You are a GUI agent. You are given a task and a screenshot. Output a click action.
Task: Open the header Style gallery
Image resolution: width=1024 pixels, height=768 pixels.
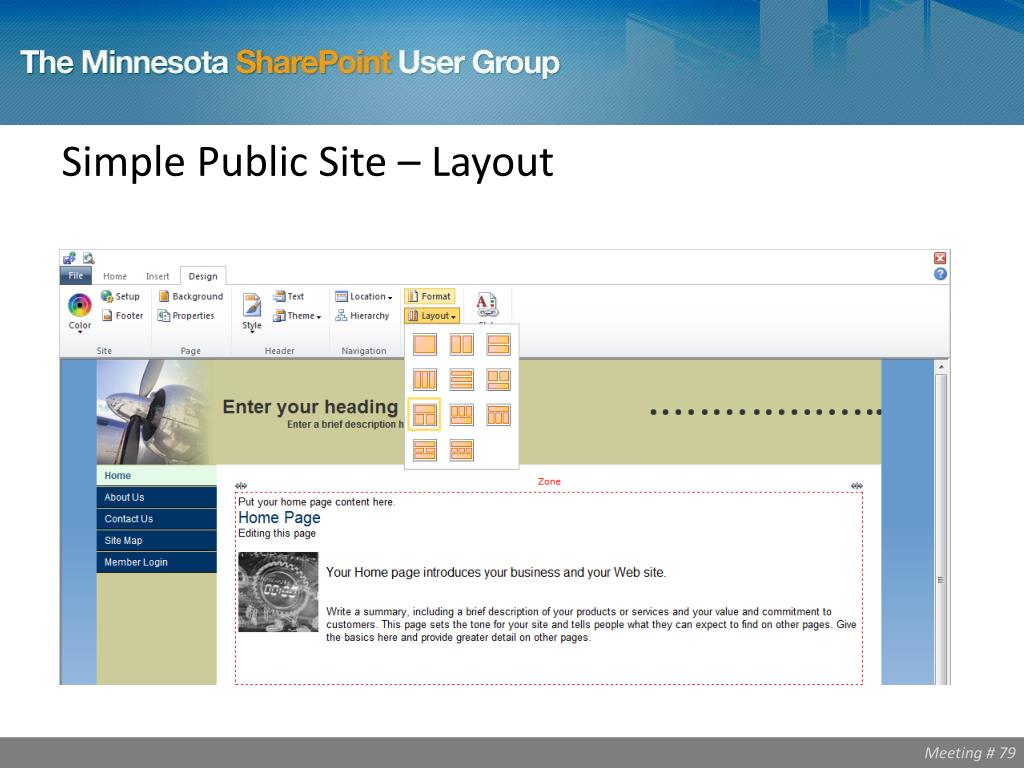point(252,312)
